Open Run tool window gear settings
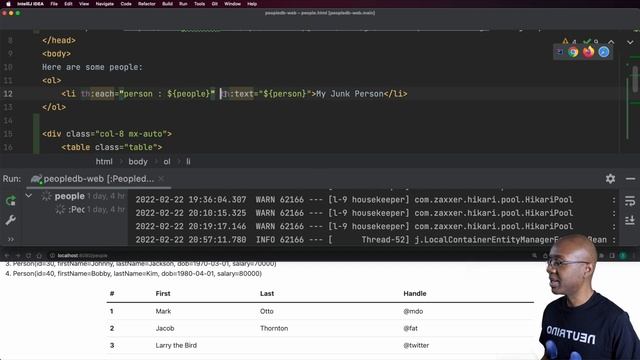This screenshot has height=360, width=640. 610,178
